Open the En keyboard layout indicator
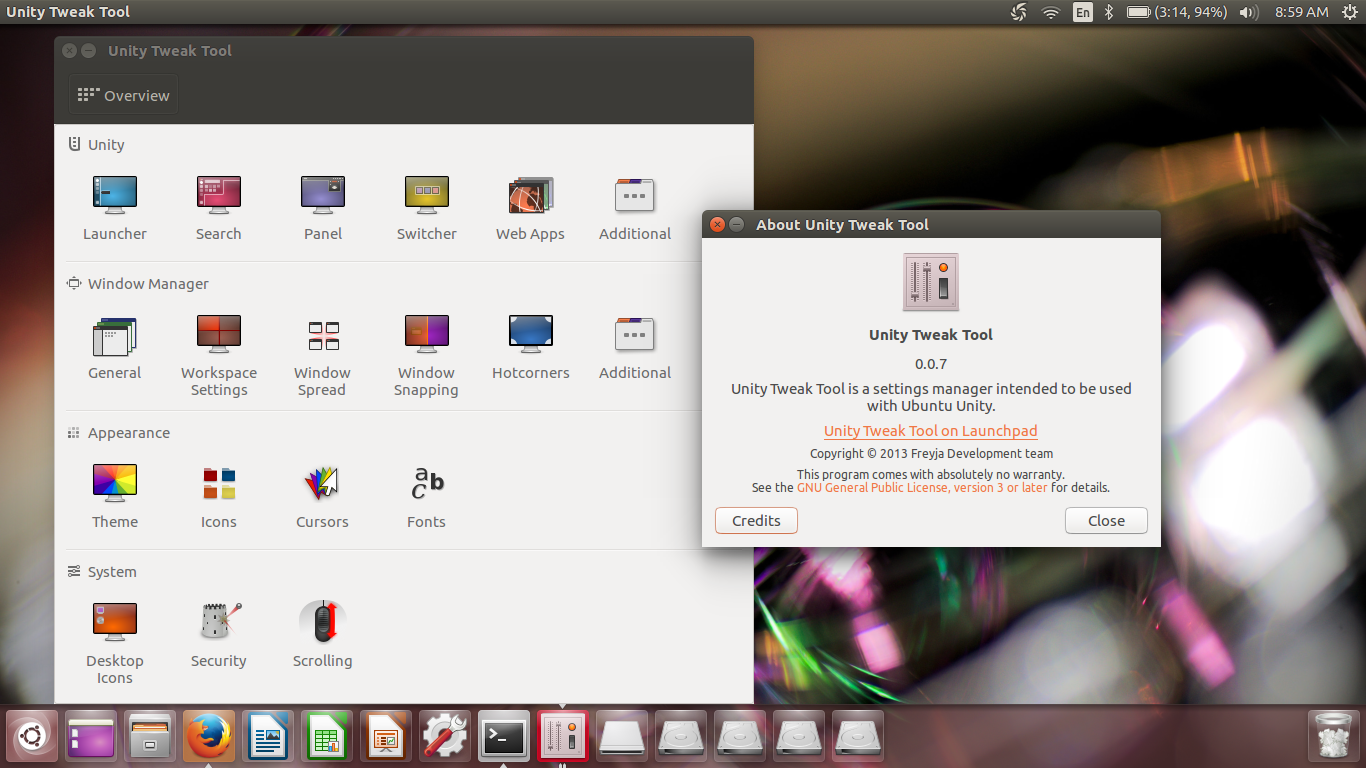Screen dimensions: 1366x768 (1082, 12)
